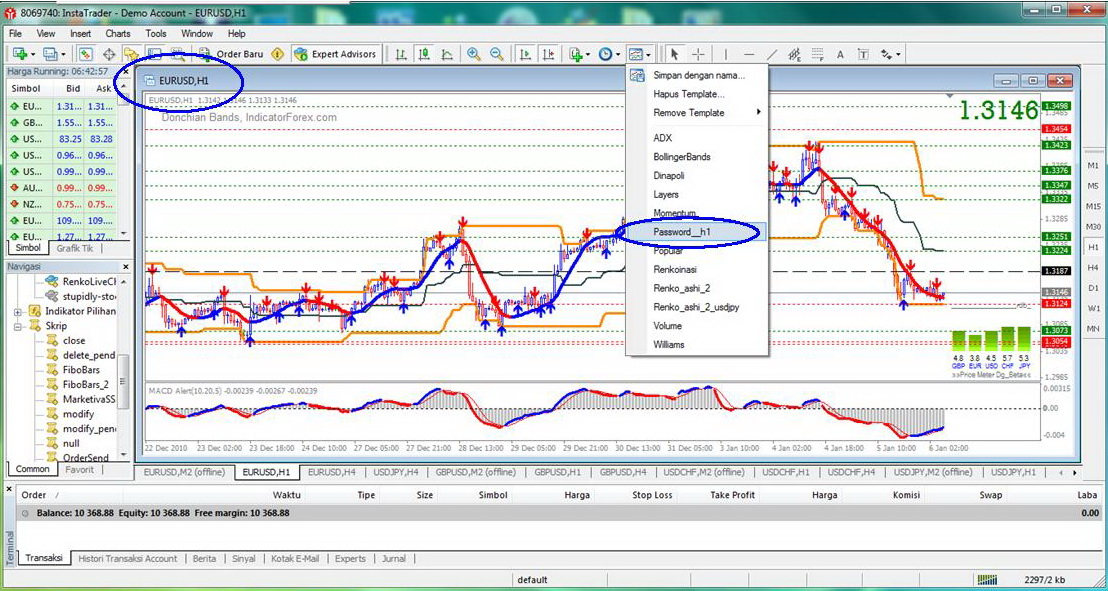Image resolution: width=1108 pixels, height=591 pixels.
Task: Expand the Remove Template submenu
Action: point(696,112)
